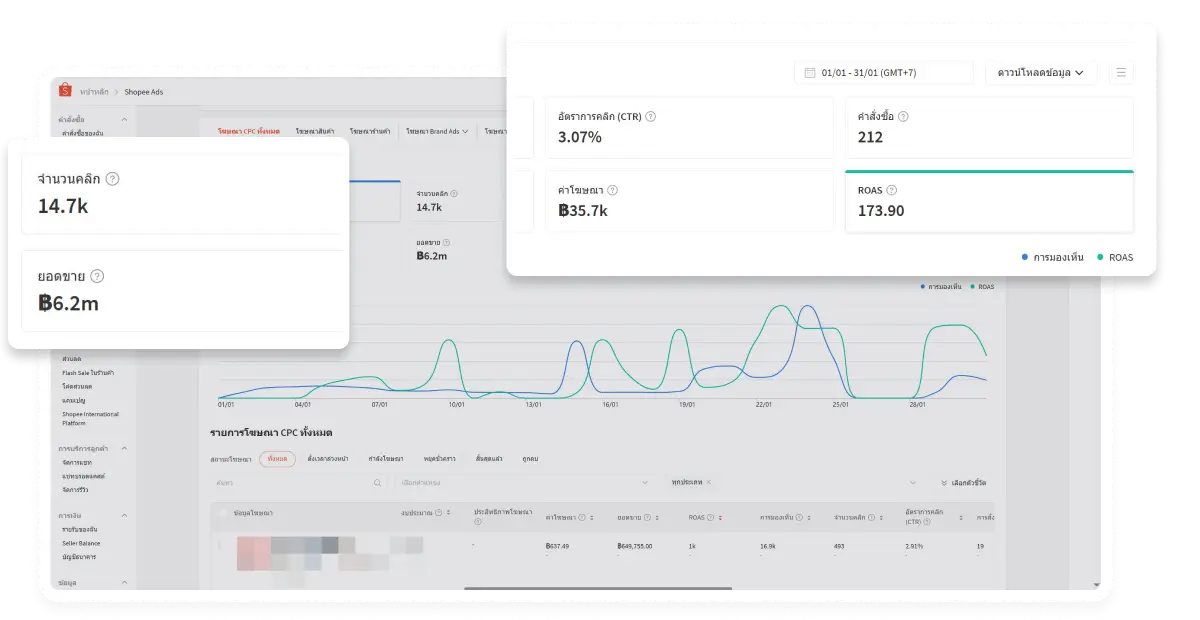Open the ดาวน์โหลดข้อมูล download dropdown
The image size is (1200, 620).
[1041, 72]
